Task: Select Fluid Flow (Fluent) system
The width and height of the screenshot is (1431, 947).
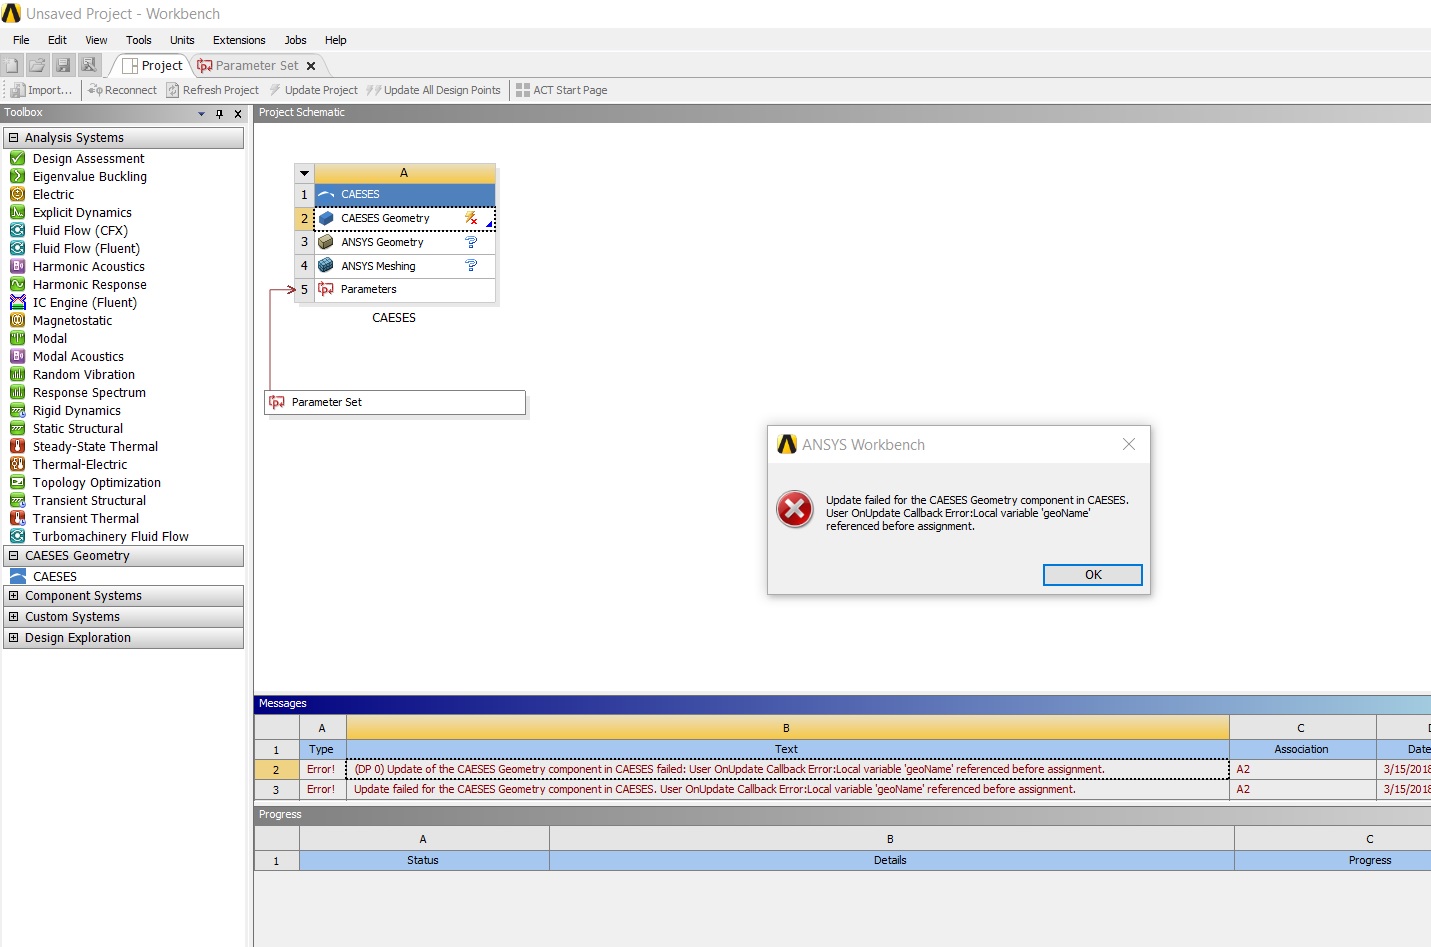Action: coord(86,249)
